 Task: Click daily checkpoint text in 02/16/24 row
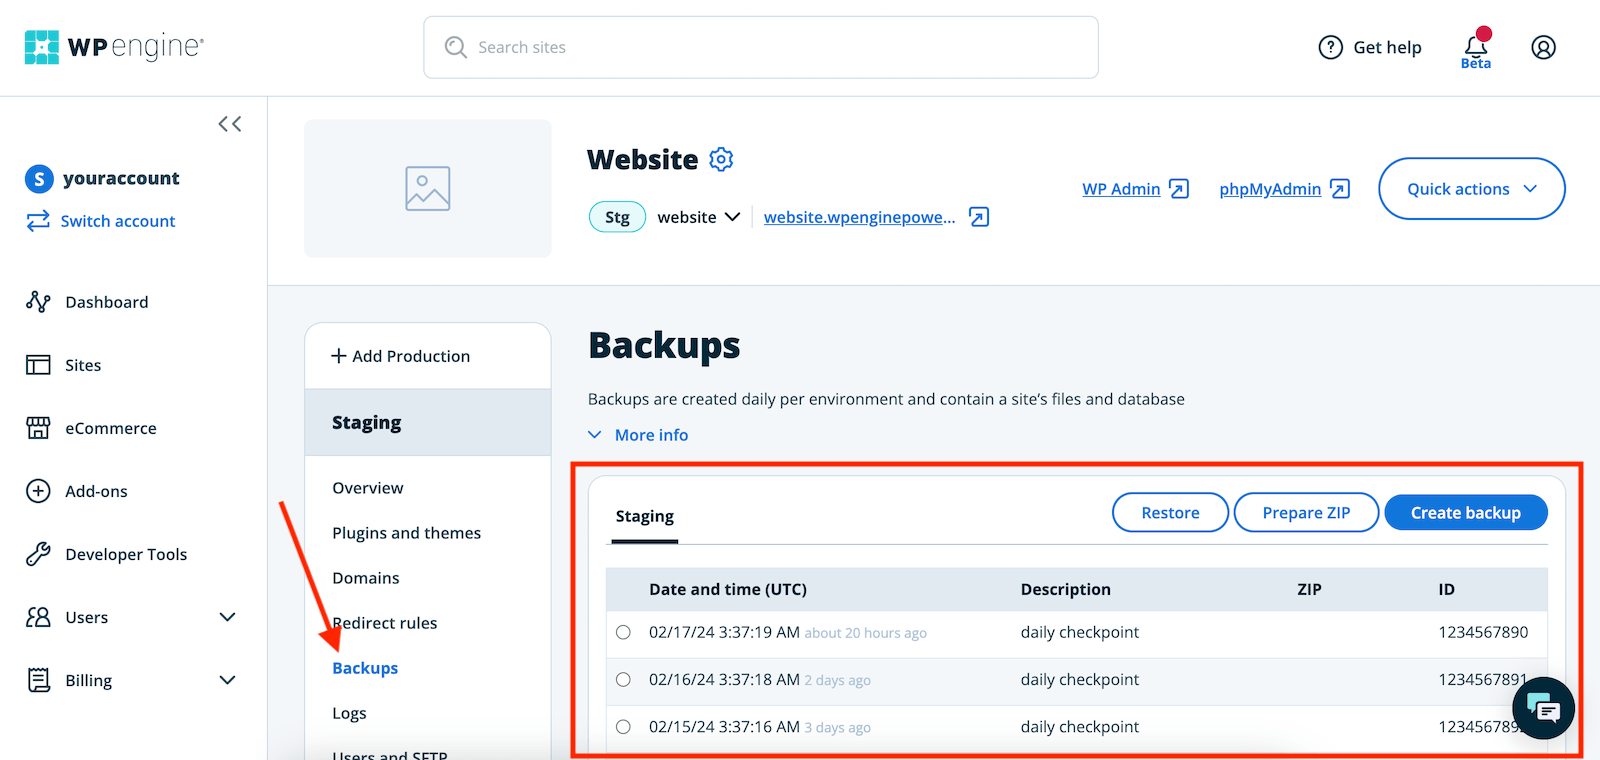pyautogui.click(x=1080, y=680)
